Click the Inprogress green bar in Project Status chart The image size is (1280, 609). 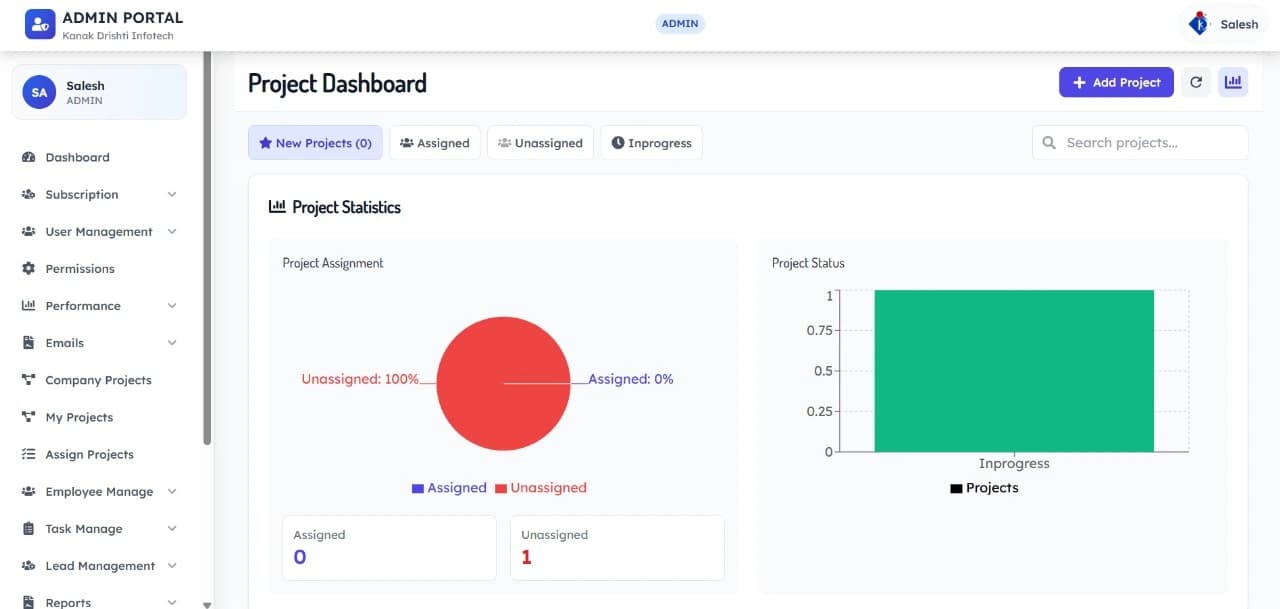pos(1013,370)
